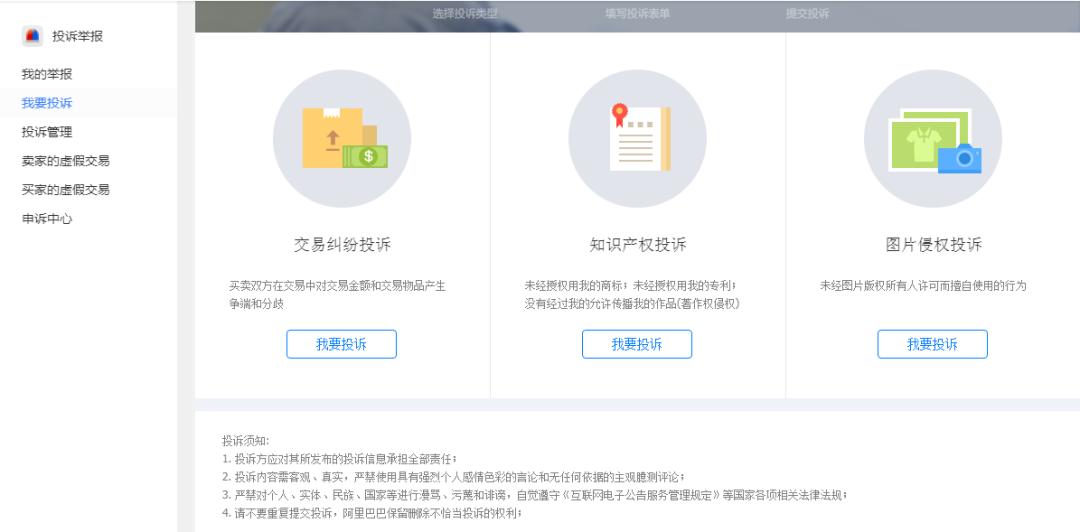This screenshot has width=1080, height=532.
Task: Click the 投诉举报 logo icon
Action: [32, 36]
